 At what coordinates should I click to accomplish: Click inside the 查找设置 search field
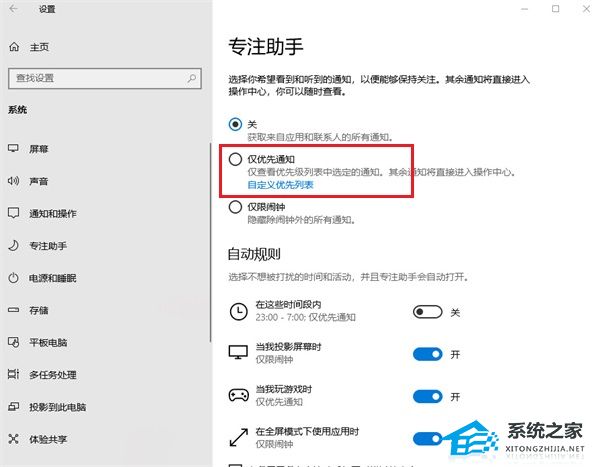[104, 78]
